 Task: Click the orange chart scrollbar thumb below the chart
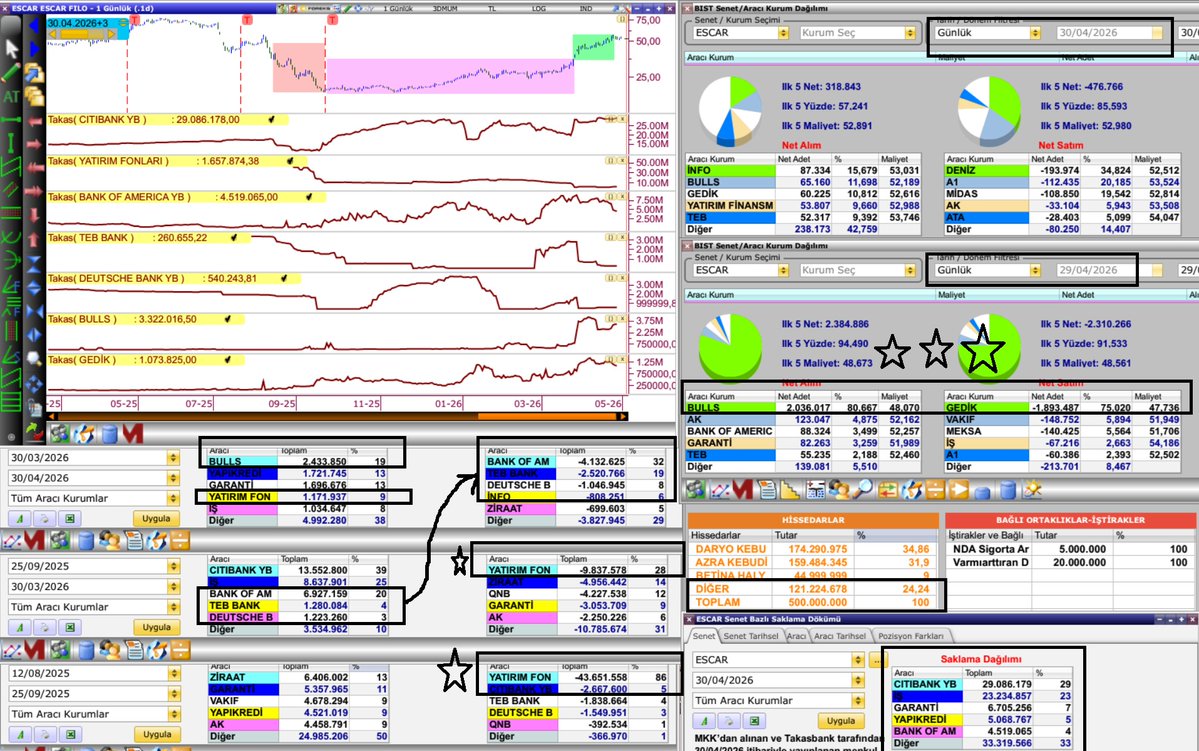pos(548,416)
